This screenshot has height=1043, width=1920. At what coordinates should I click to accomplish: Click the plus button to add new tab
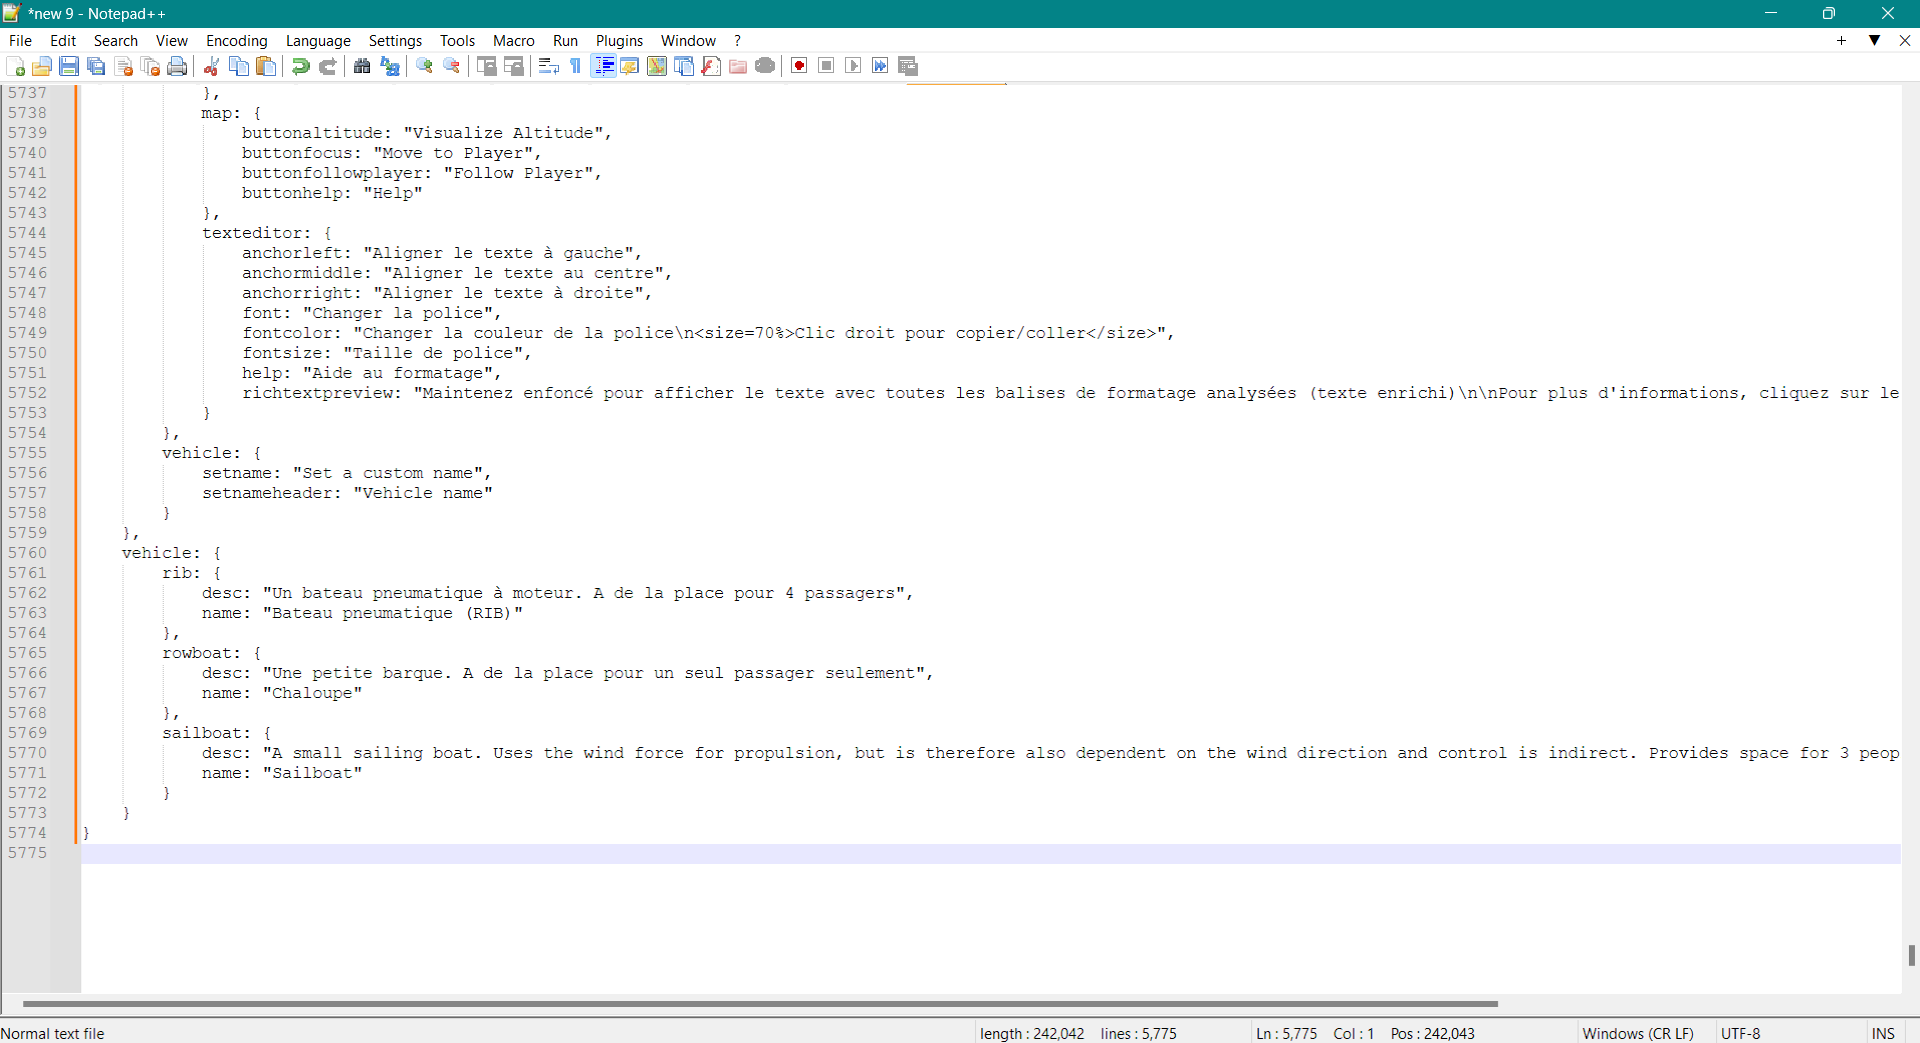pos(1841,40)
